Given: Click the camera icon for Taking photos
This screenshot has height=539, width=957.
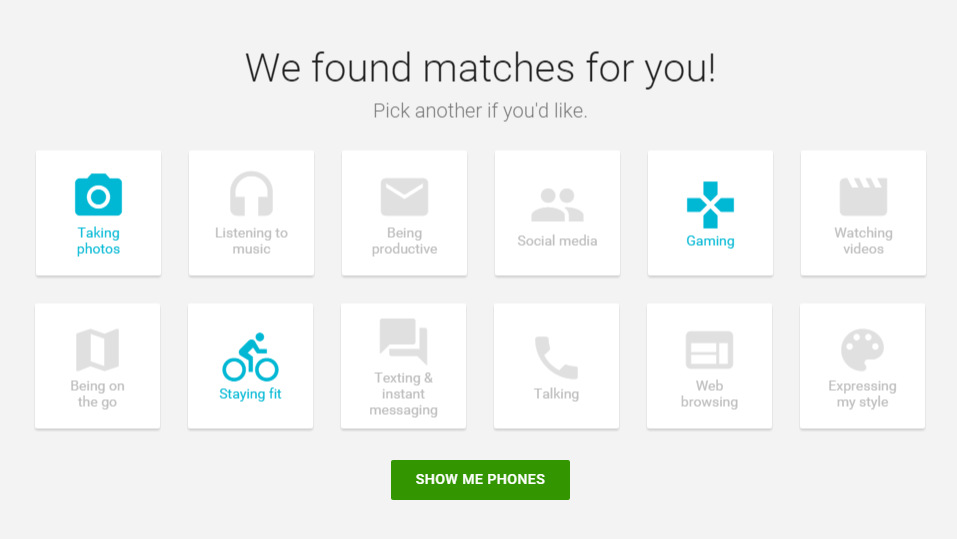Looking at the screenshot, I should 98,195.
